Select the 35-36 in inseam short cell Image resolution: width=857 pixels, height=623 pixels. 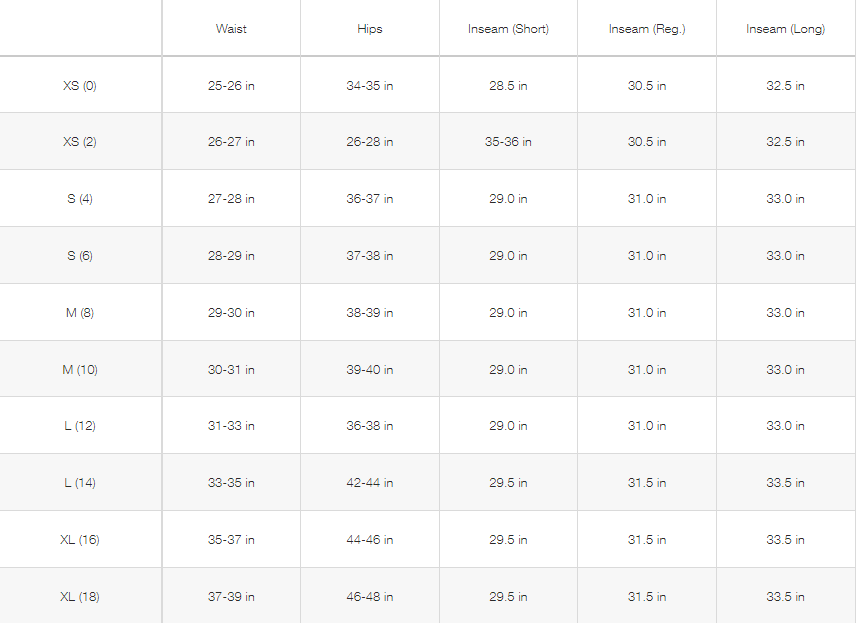click(508, 142)
